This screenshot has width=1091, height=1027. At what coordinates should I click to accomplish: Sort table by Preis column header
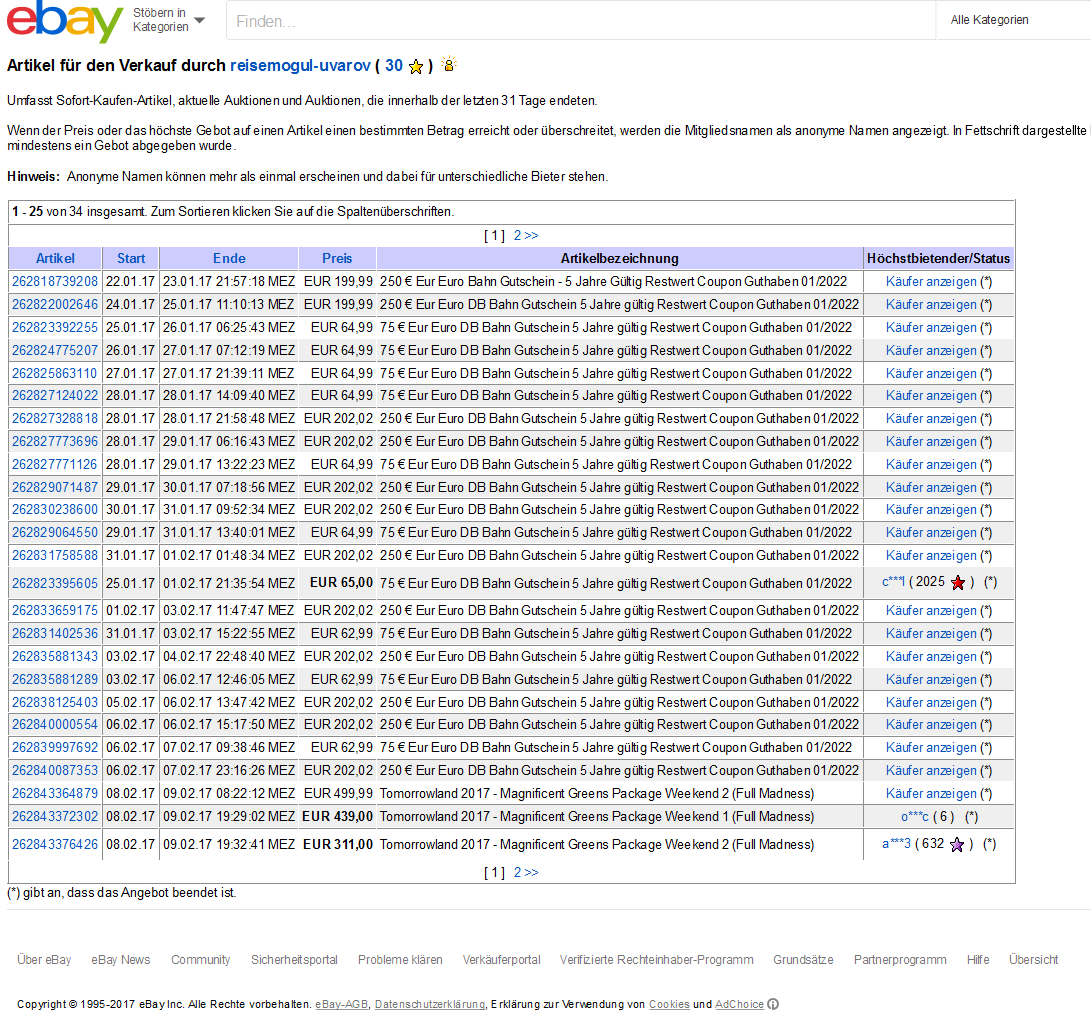pyautogui.click(x=337, y=258)
